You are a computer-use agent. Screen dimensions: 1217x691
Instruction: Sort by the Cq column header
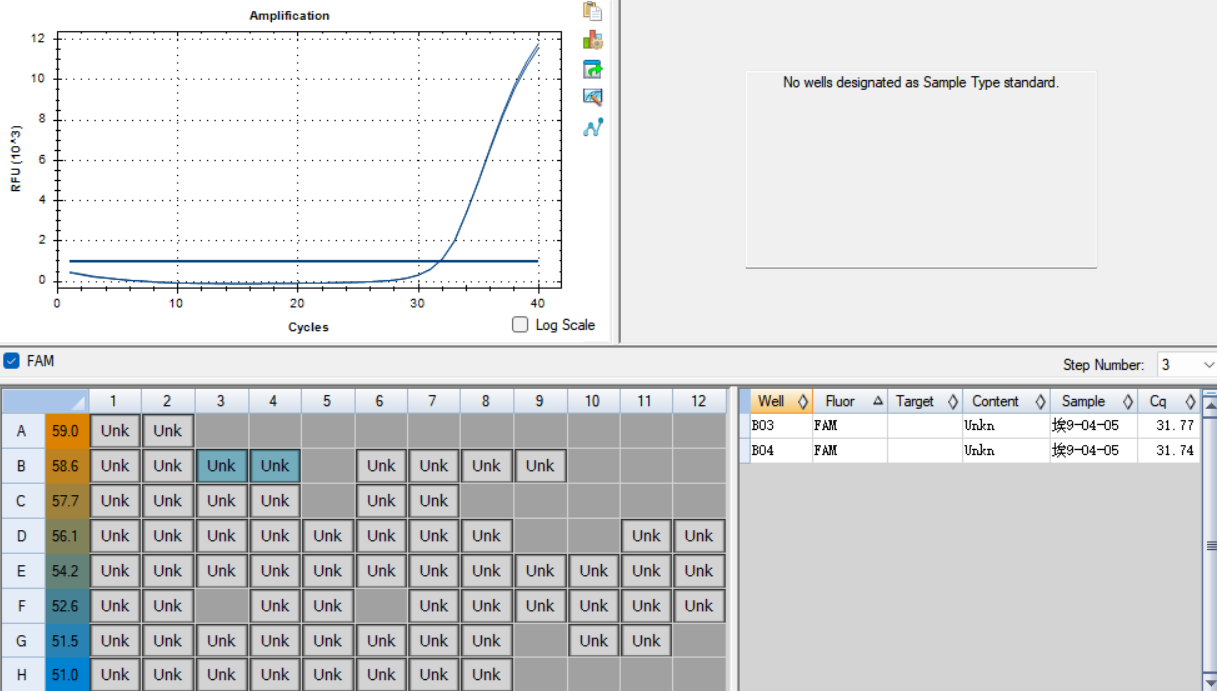coord(1168,401)
